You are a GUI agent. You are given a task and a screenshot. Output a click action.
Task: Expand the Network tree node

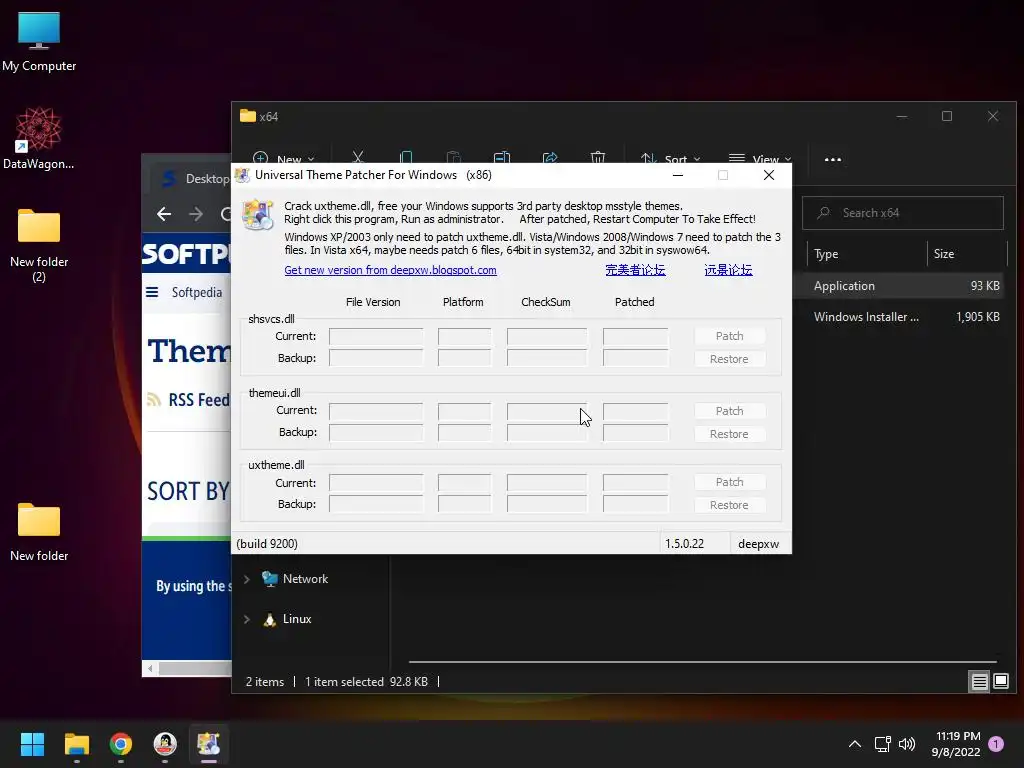(x=246, y=579)
